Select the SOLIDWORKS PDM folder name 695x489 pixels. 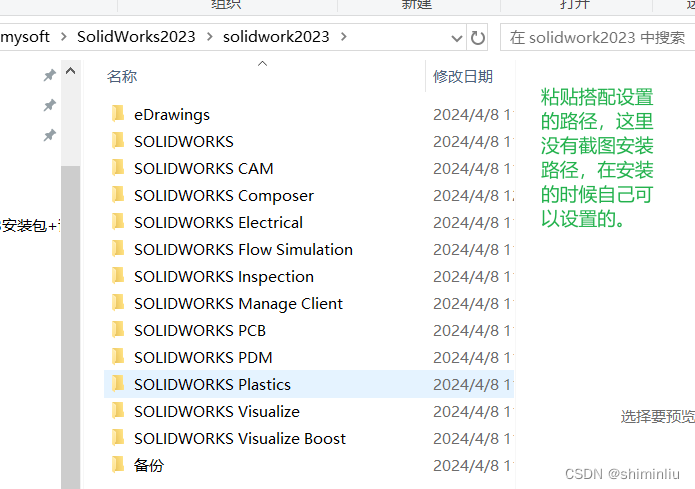tap(203, 358)
